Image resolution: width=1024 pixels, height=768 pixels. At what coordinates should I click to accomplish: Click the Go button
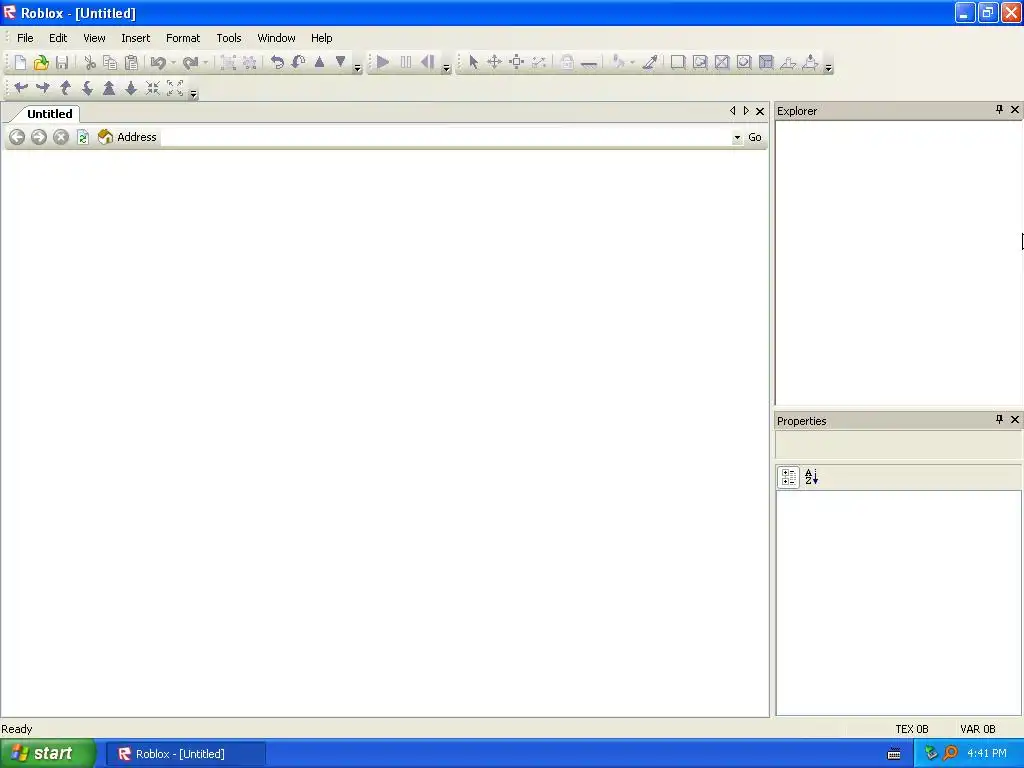(754, 137)
